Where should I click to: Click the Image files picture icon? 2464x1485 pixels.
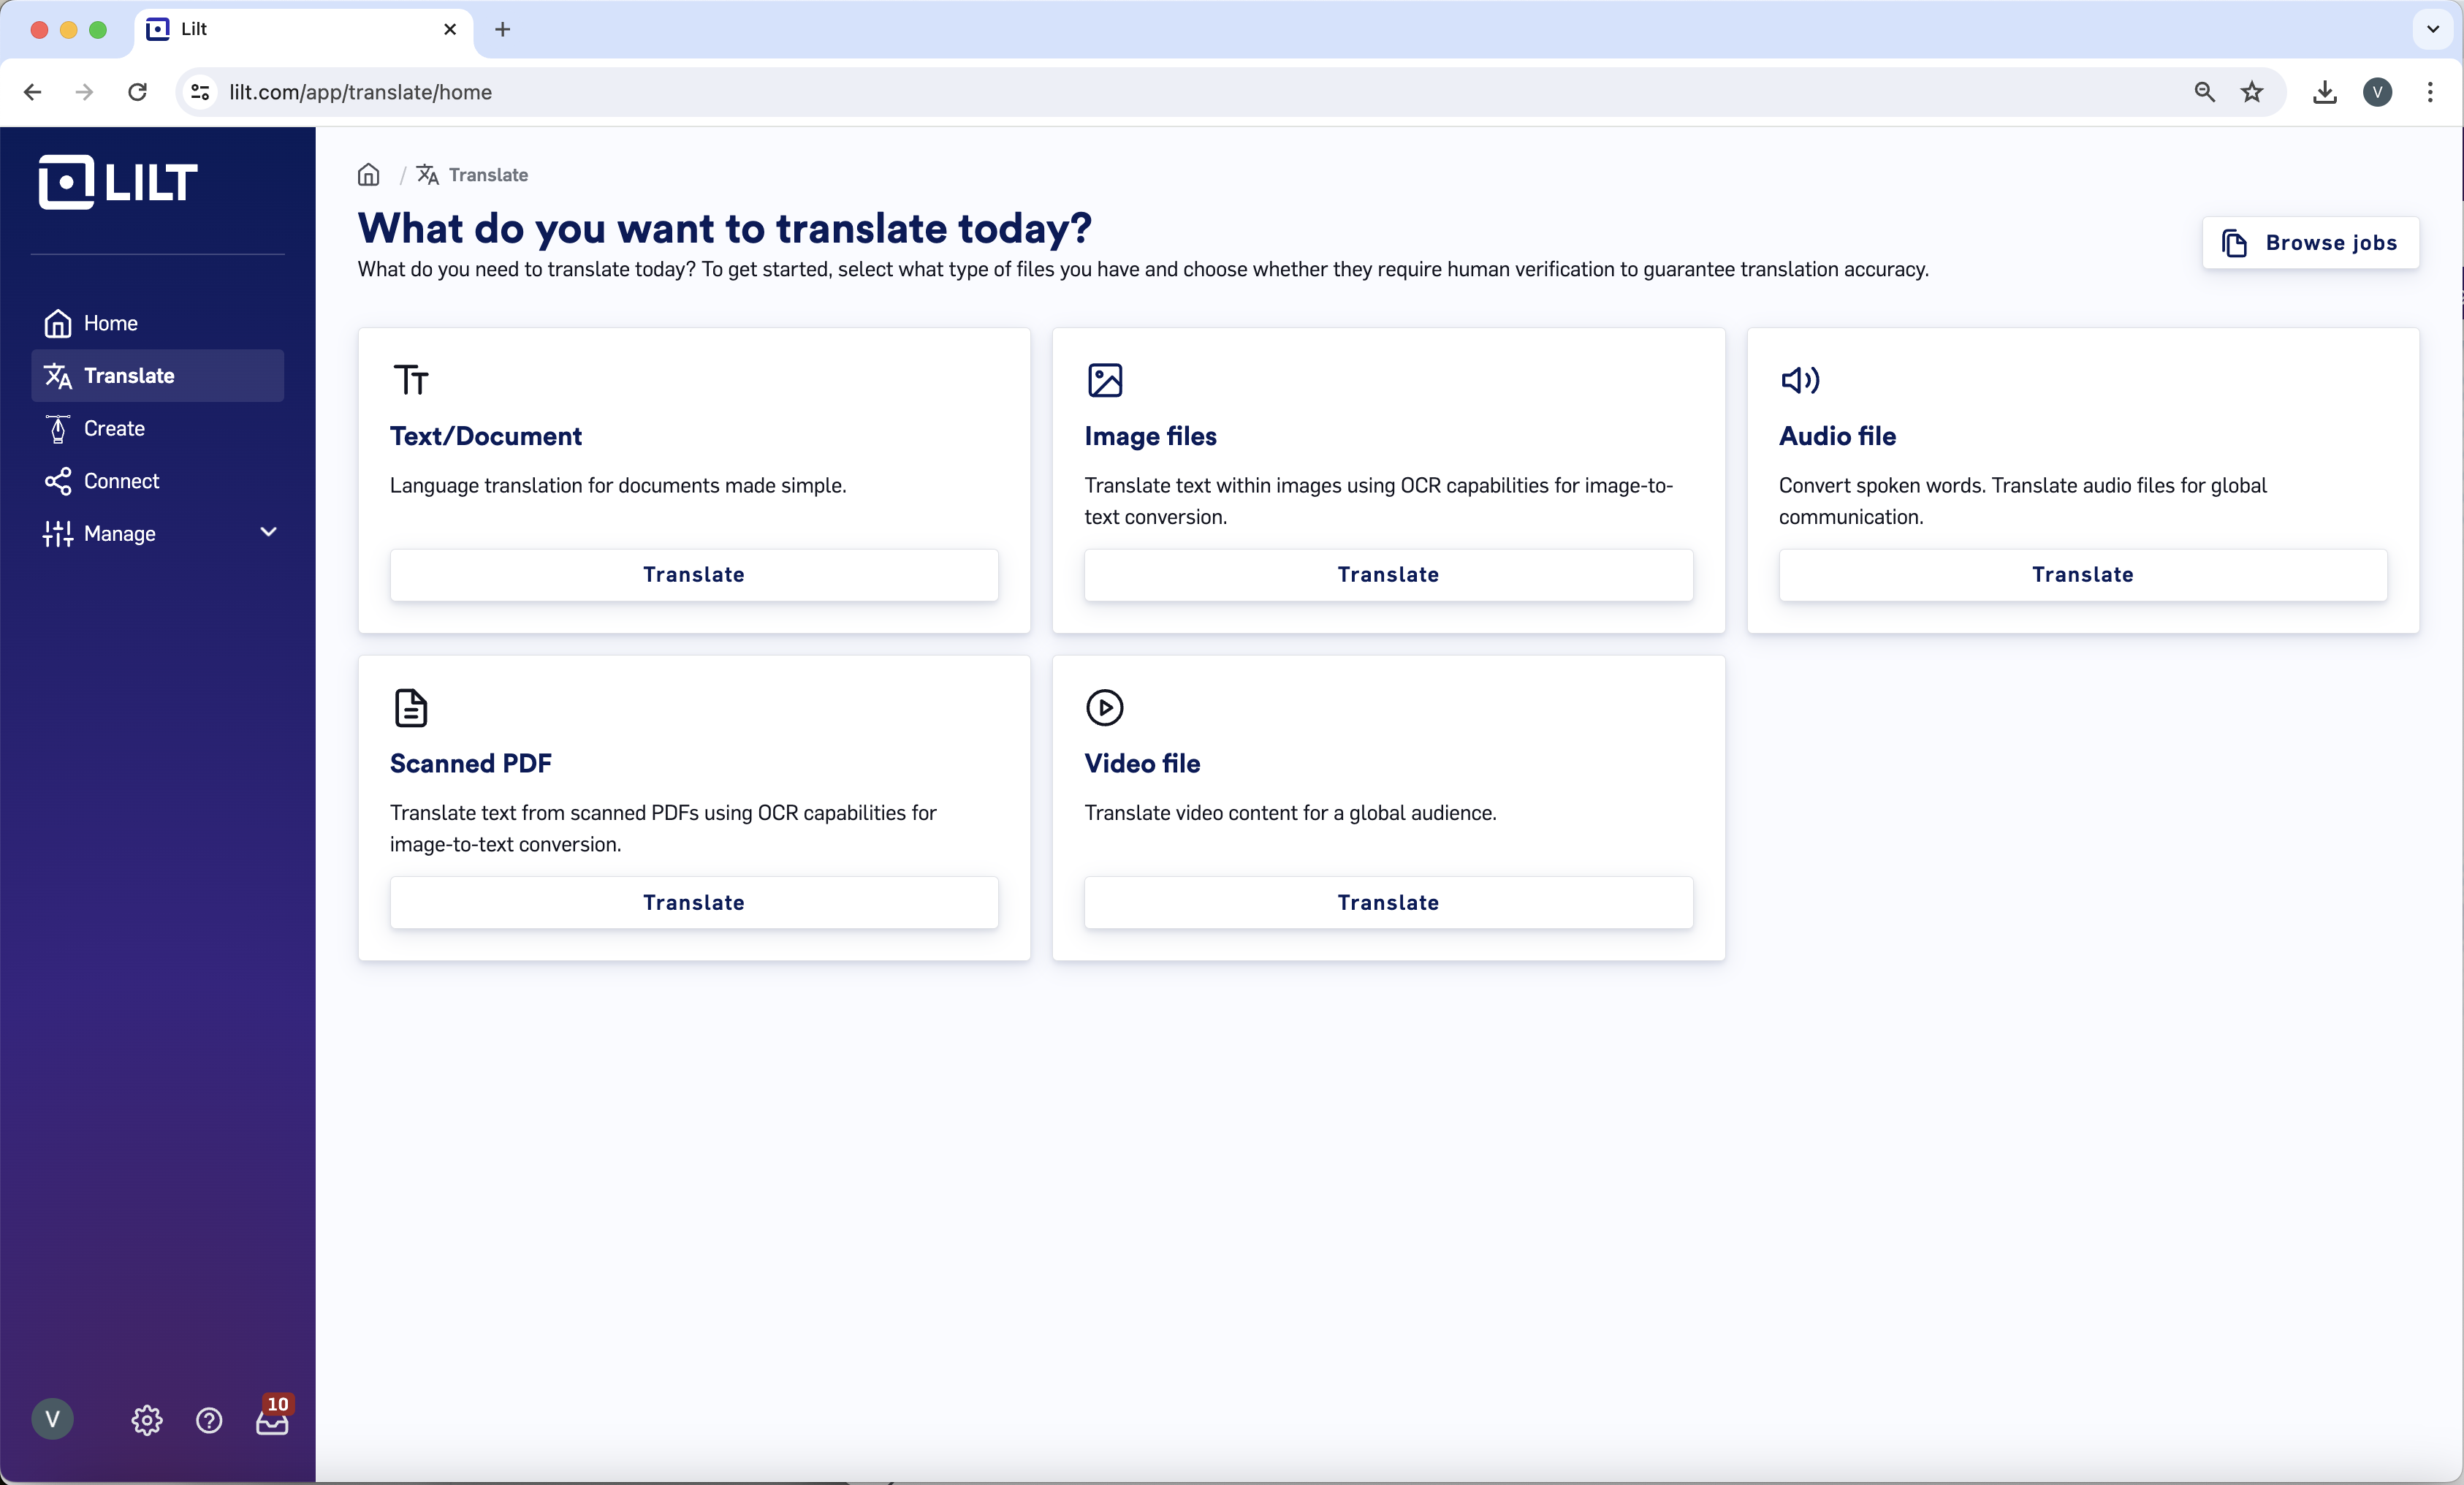click(x=1105, y=380)
